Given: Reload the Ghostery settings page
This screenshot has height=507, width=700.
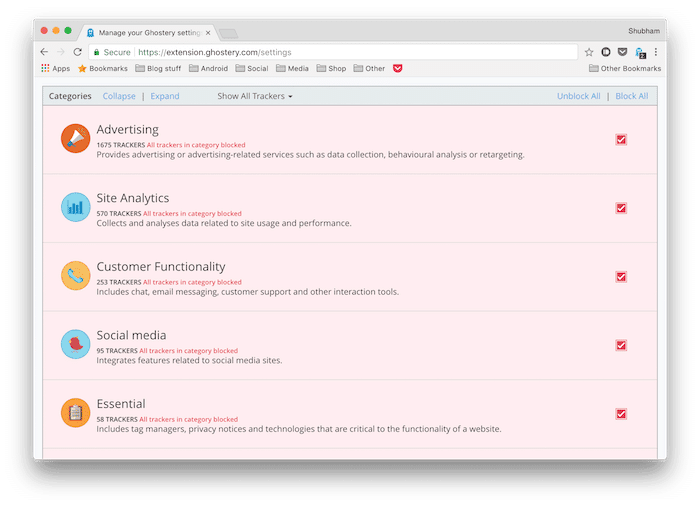Looking at the screenshot, I should point(78,52).
